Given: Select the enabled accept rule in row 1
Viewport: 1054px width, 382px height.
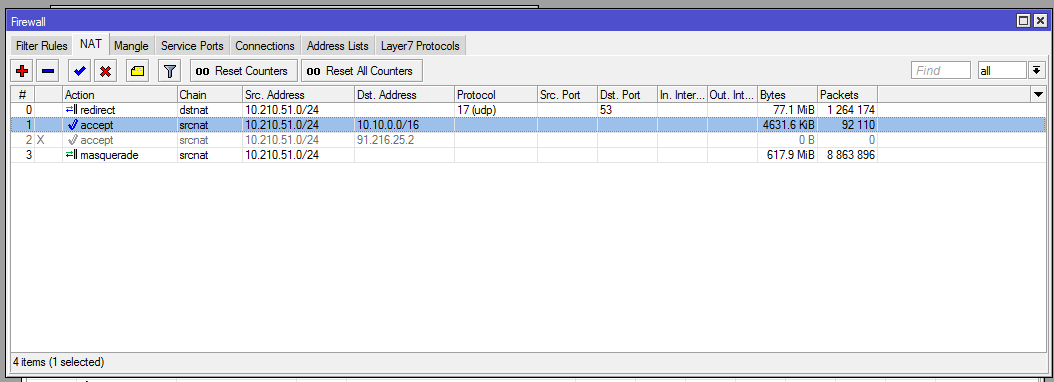Looking at the screenshot, I should click(528, 124).
